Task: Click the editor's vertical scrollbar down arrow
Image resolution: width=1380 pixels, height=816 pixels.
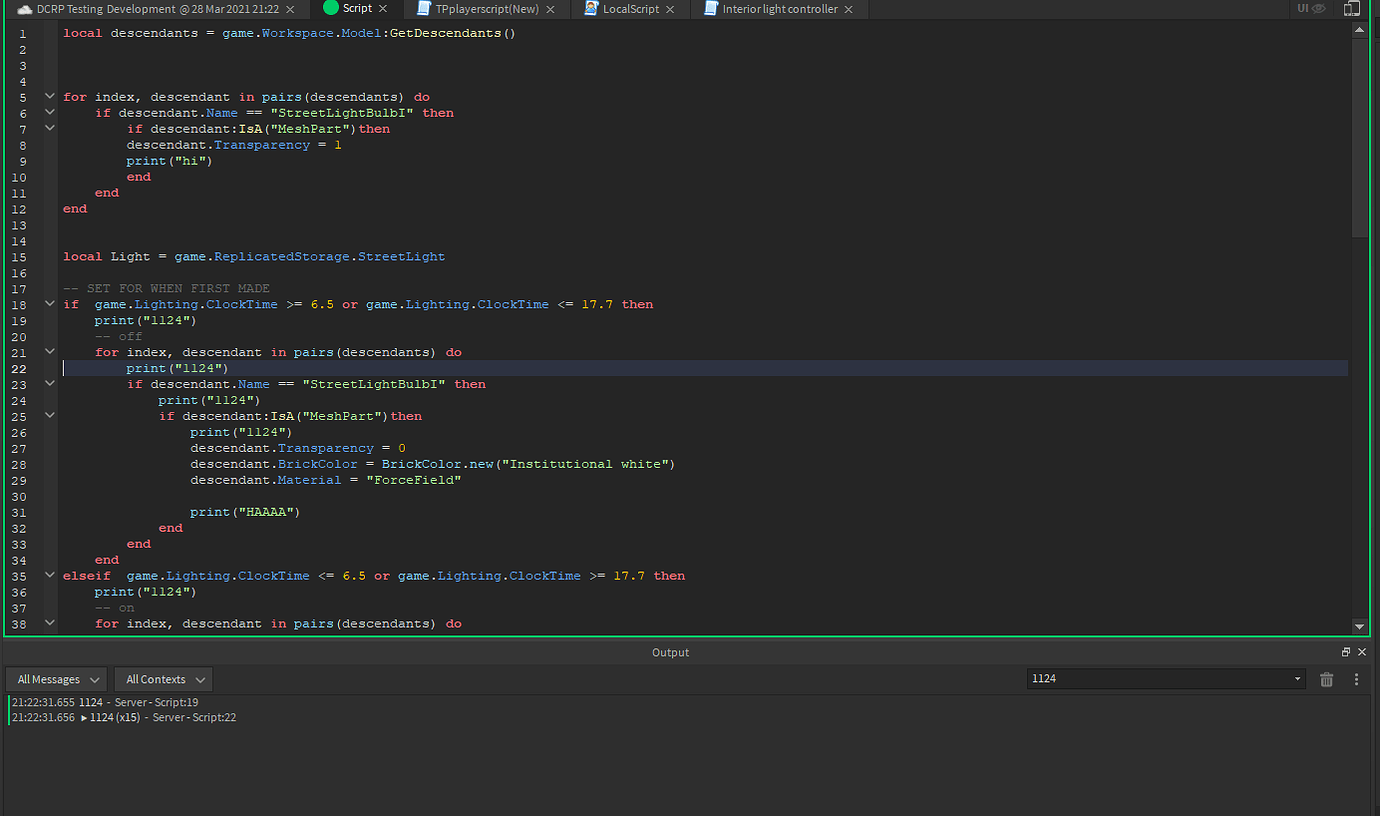Action: 1359,626
